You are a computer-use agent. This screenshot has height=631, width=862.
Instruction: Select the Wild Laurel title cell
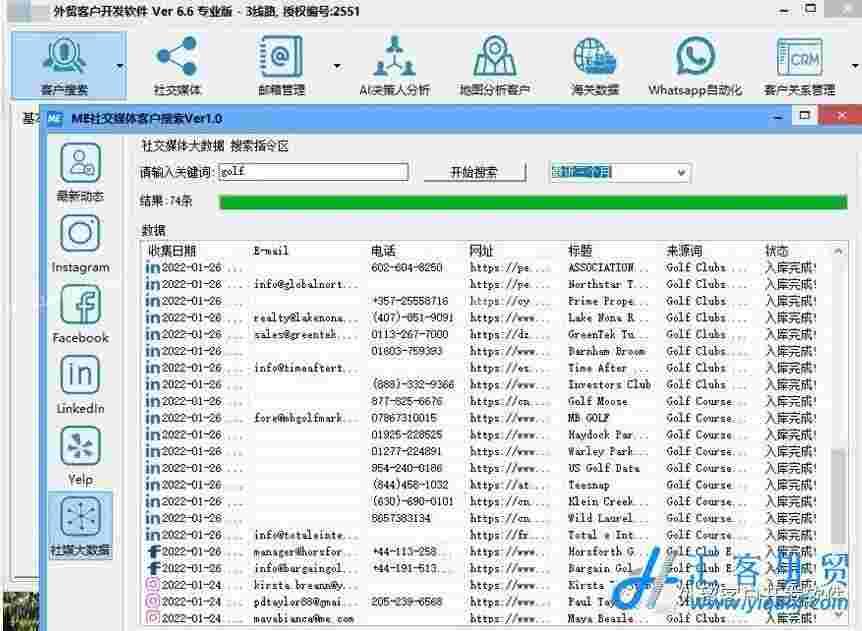[608, 518]
